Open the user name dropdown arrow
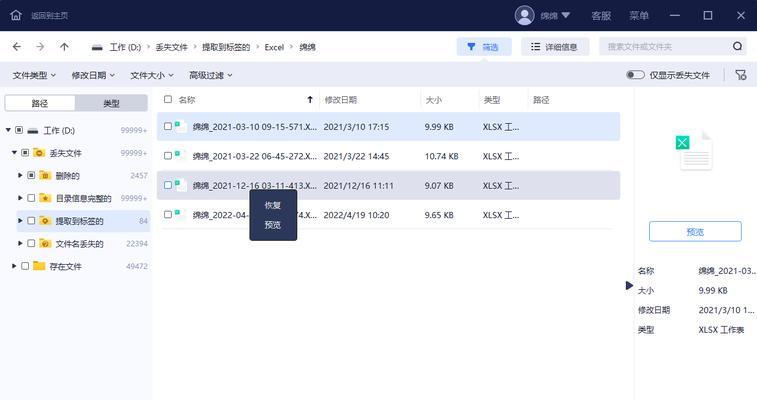 [566, 15]
